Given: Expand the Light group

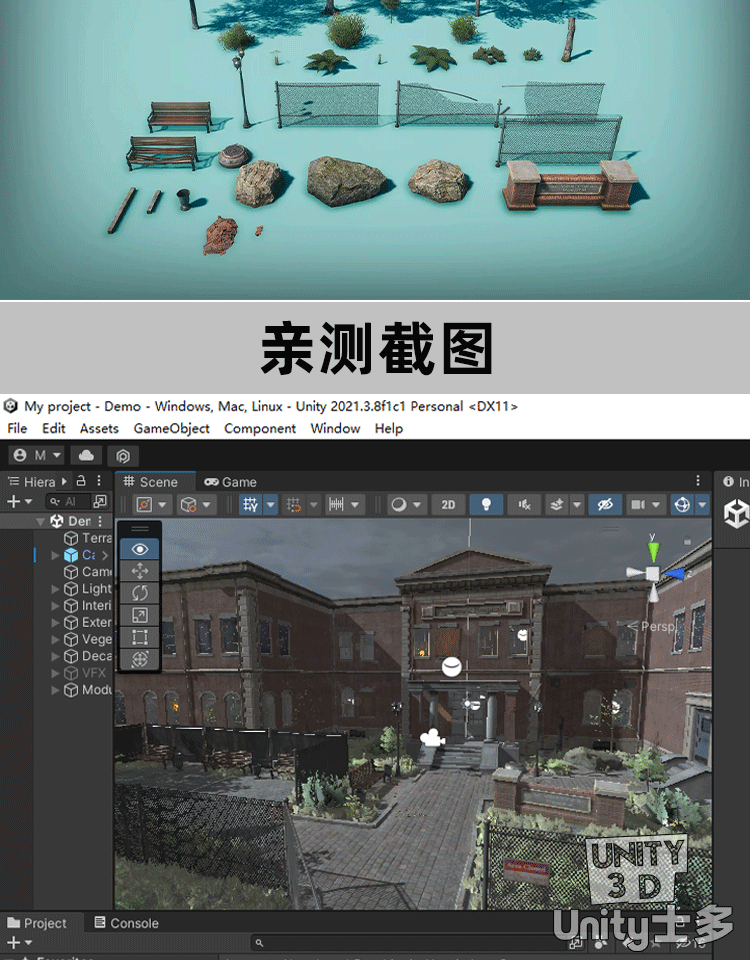Looking at the screenshot, I should click(55, 588).
